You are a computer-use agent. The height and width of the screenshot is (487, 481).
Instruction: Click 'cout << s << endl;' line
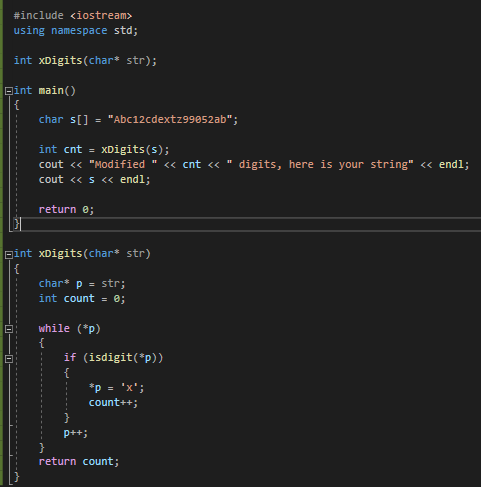pos(95,180)
